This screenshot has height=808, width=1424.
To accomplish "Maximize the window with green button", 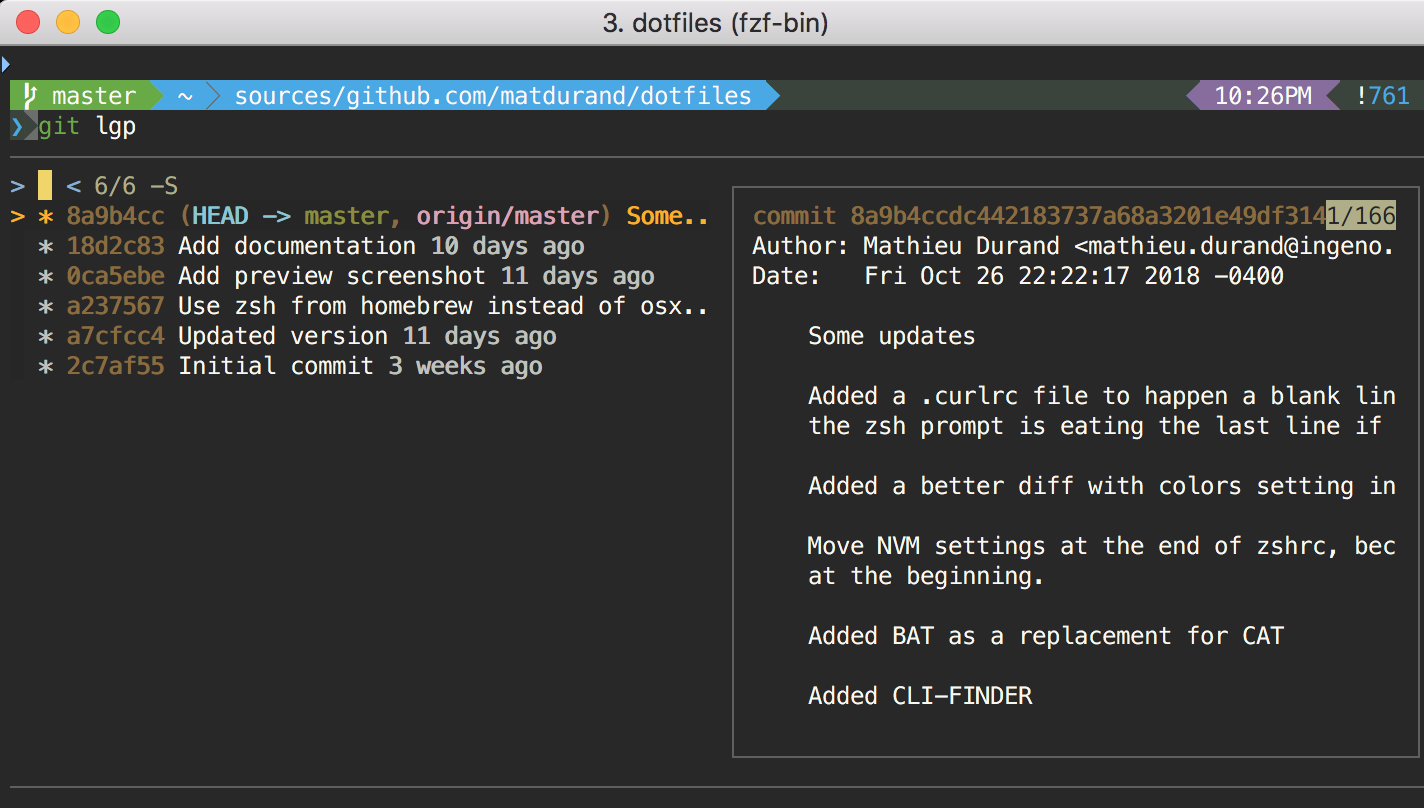I will [x=107, y=22].
